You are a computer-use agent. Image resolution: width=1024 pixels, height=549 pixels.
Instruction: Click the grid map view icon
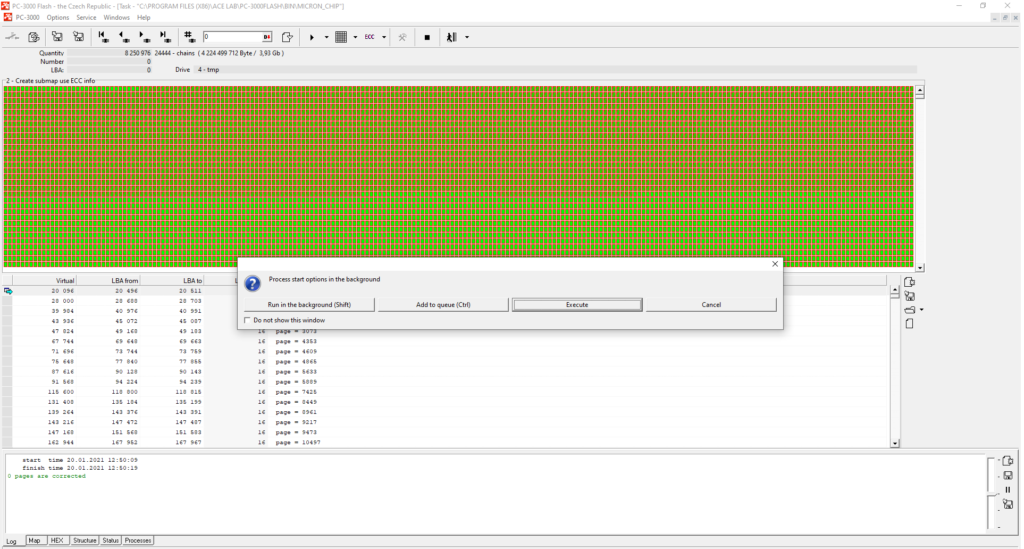click(340, 37)
